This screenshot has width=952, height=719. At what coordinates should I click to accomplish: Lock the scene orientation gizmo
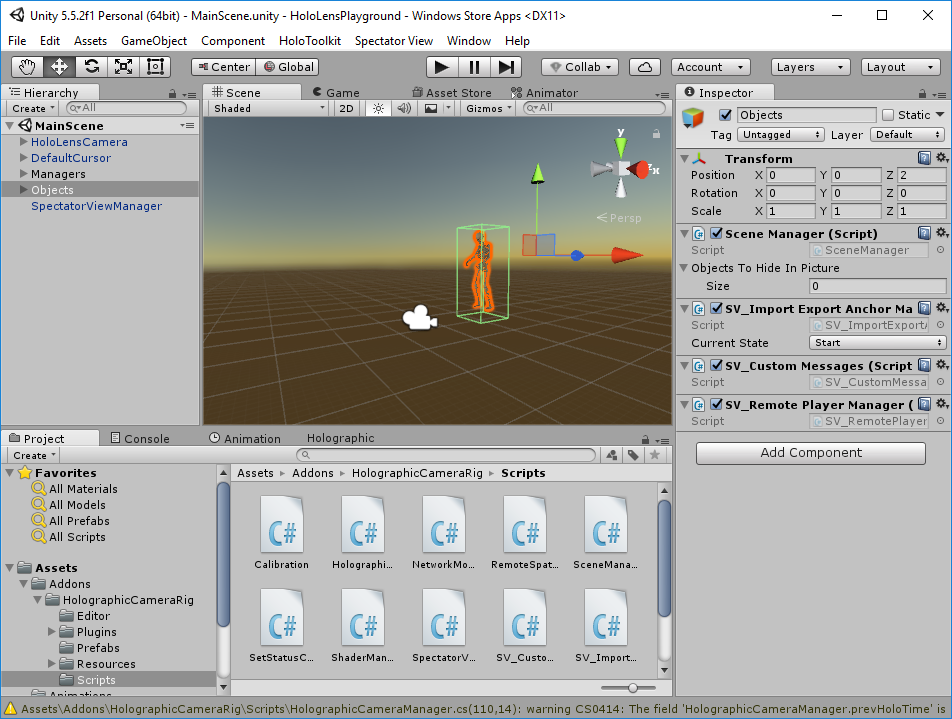[x=656, y=134]
